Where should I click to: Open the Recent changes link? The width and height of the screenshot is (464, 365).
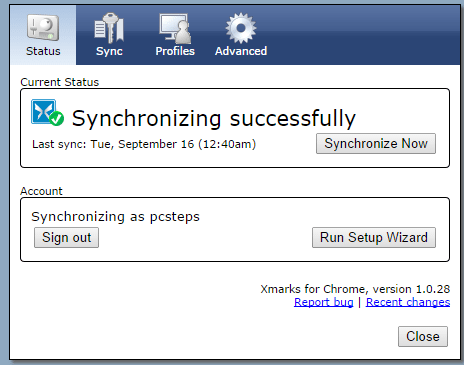408,302
